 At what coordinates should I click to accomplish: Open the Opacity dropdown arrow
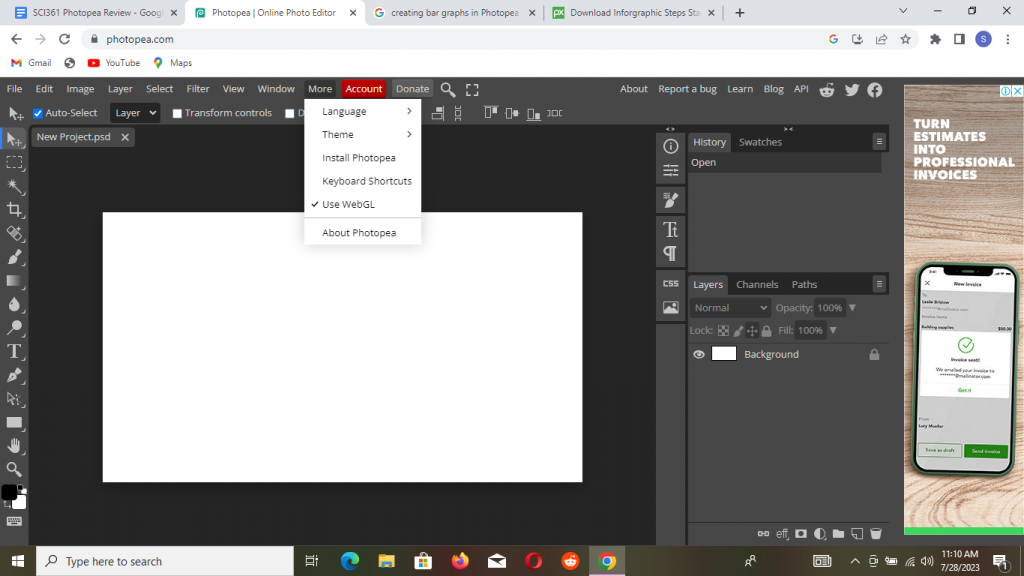[x=853, y=308]
